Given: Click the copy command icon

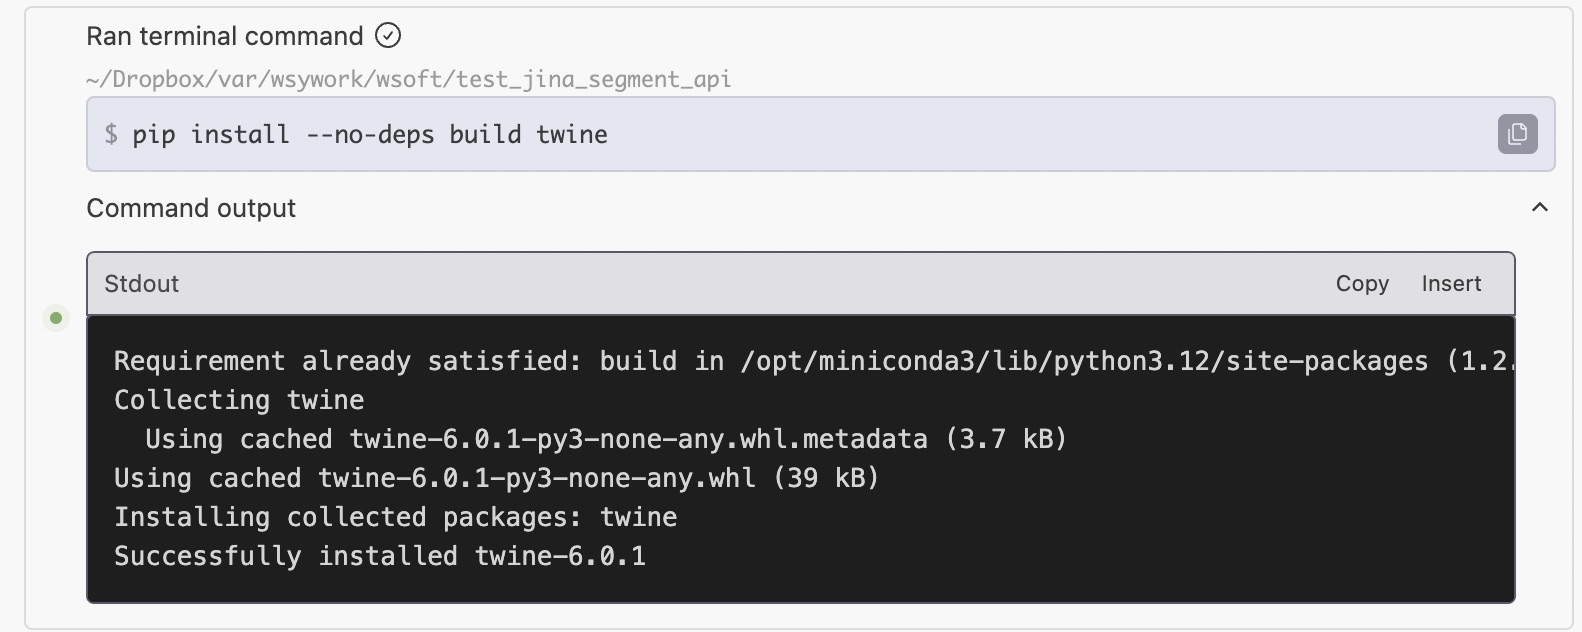Looking at the screenshot, I should click(x=1517, y=134).
